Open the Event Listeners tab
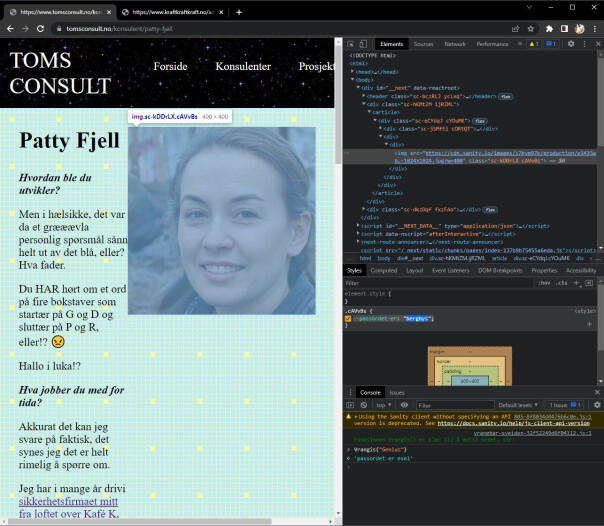 point(450,270)
